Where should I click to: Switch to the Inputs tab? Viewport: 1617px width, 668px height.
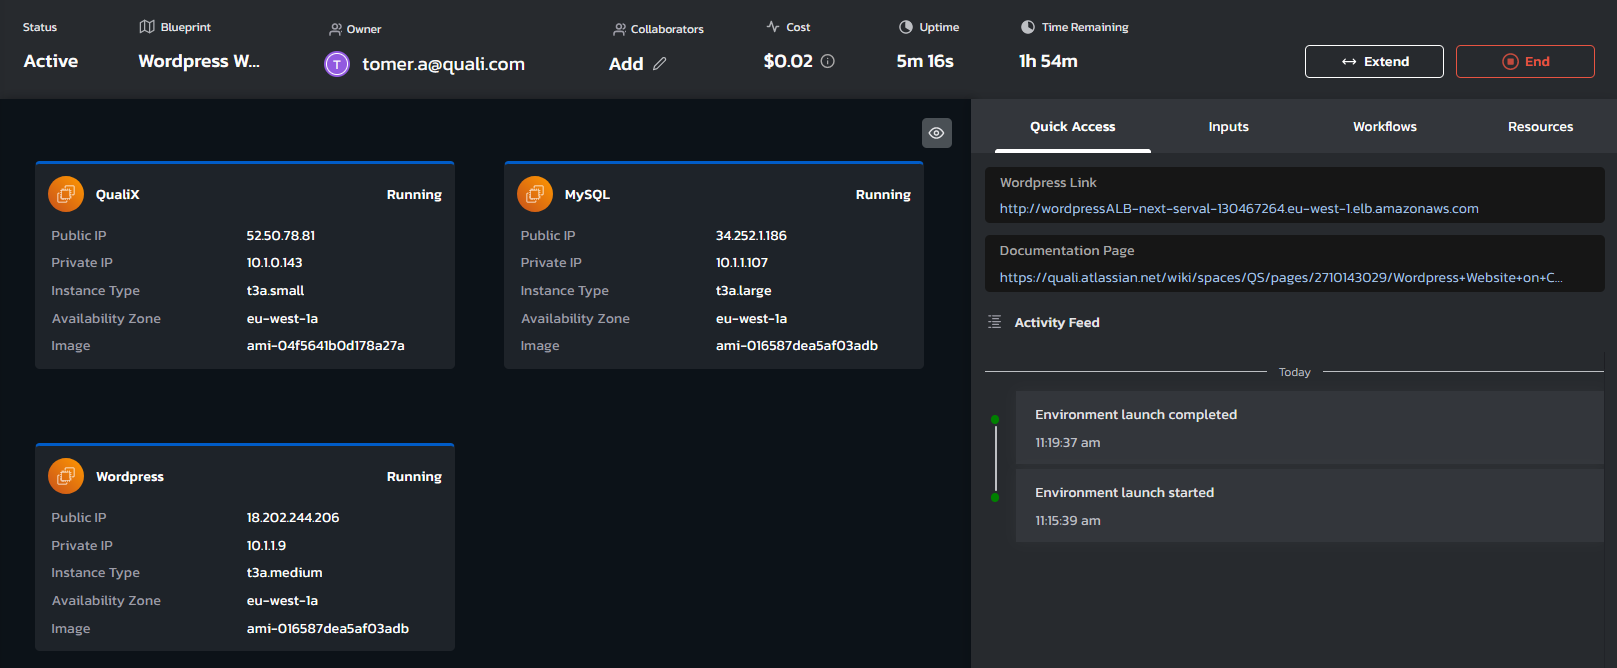pos(1228,127)
